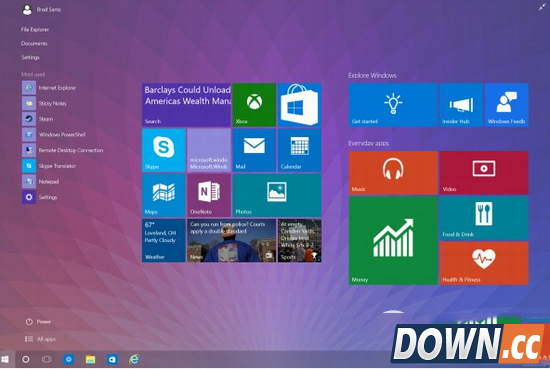Open the Health & Fitness tile

(484, 263)
